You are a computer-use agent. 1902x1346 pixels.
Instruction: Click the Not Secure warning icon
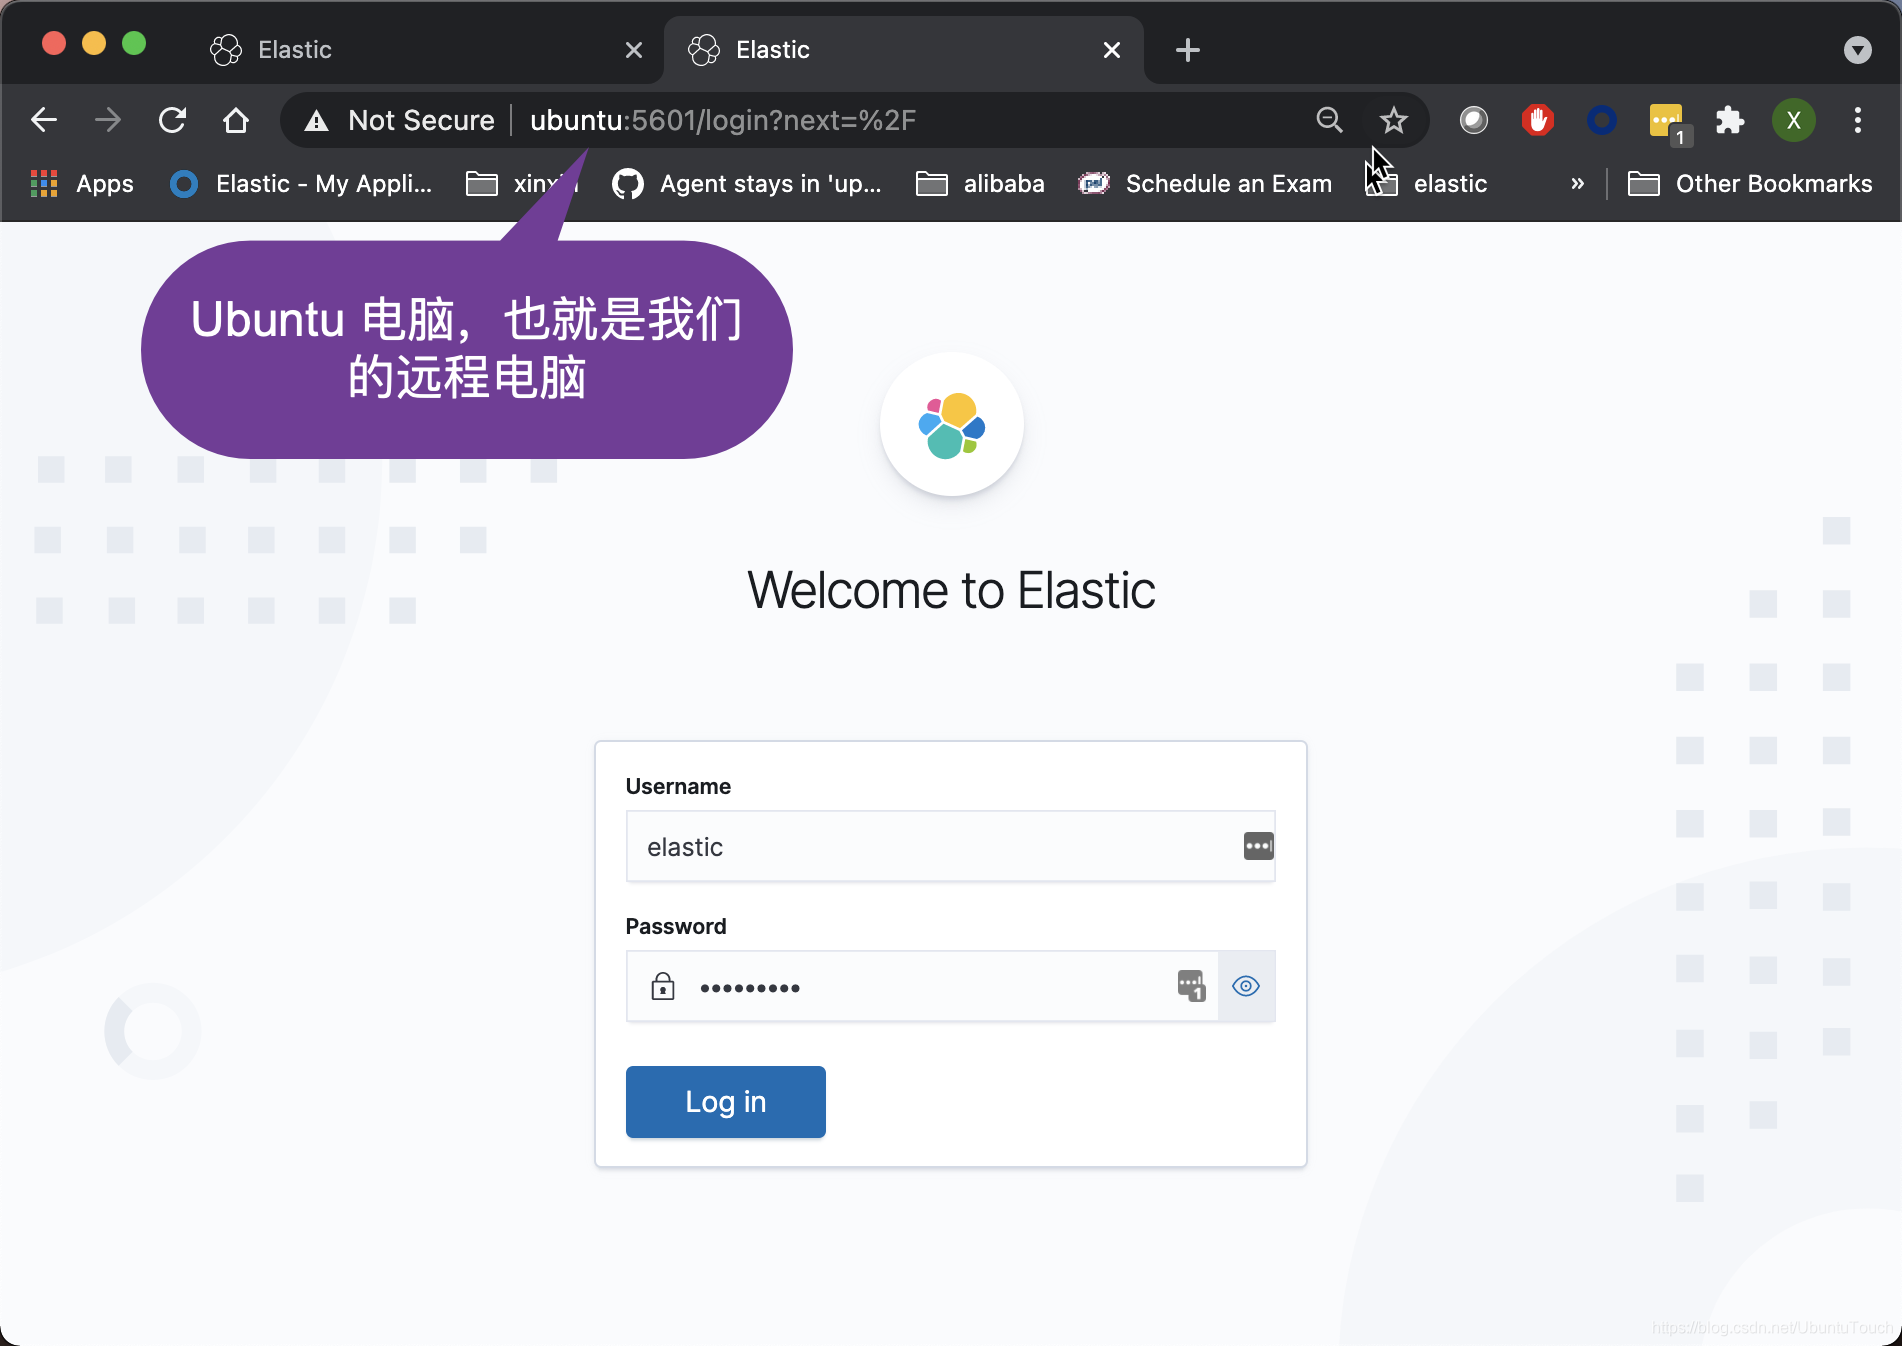(316, 121)
